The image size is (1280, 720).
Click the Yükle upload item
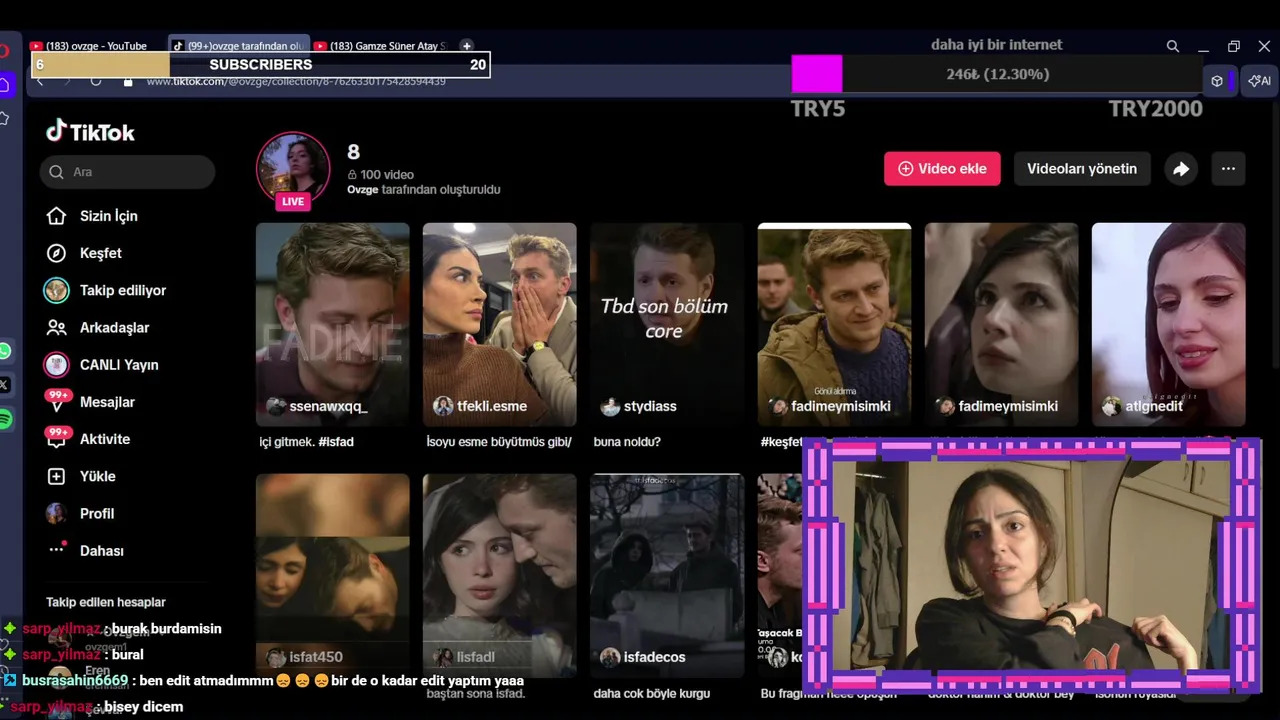pyautogui.click(x=81, y=476)
